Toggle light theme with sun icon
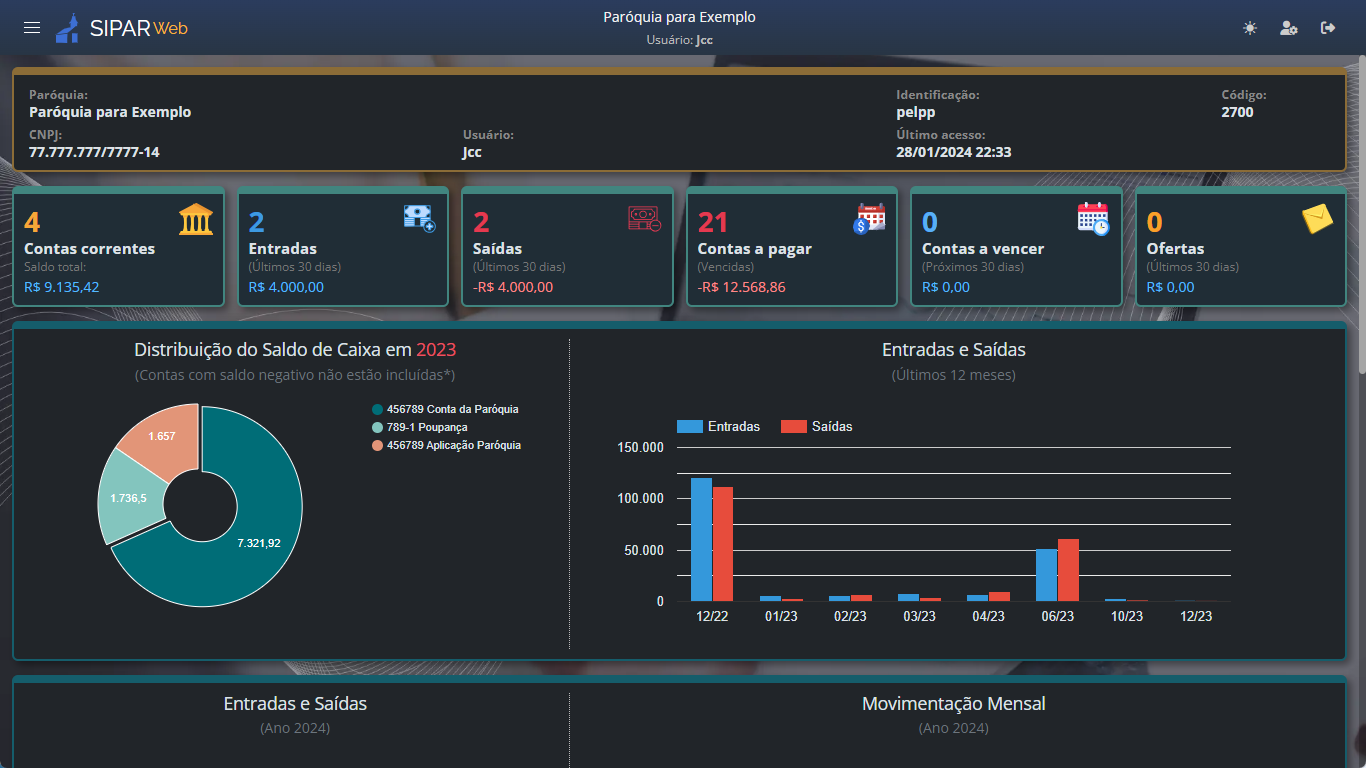 (x=1250, y=28)
